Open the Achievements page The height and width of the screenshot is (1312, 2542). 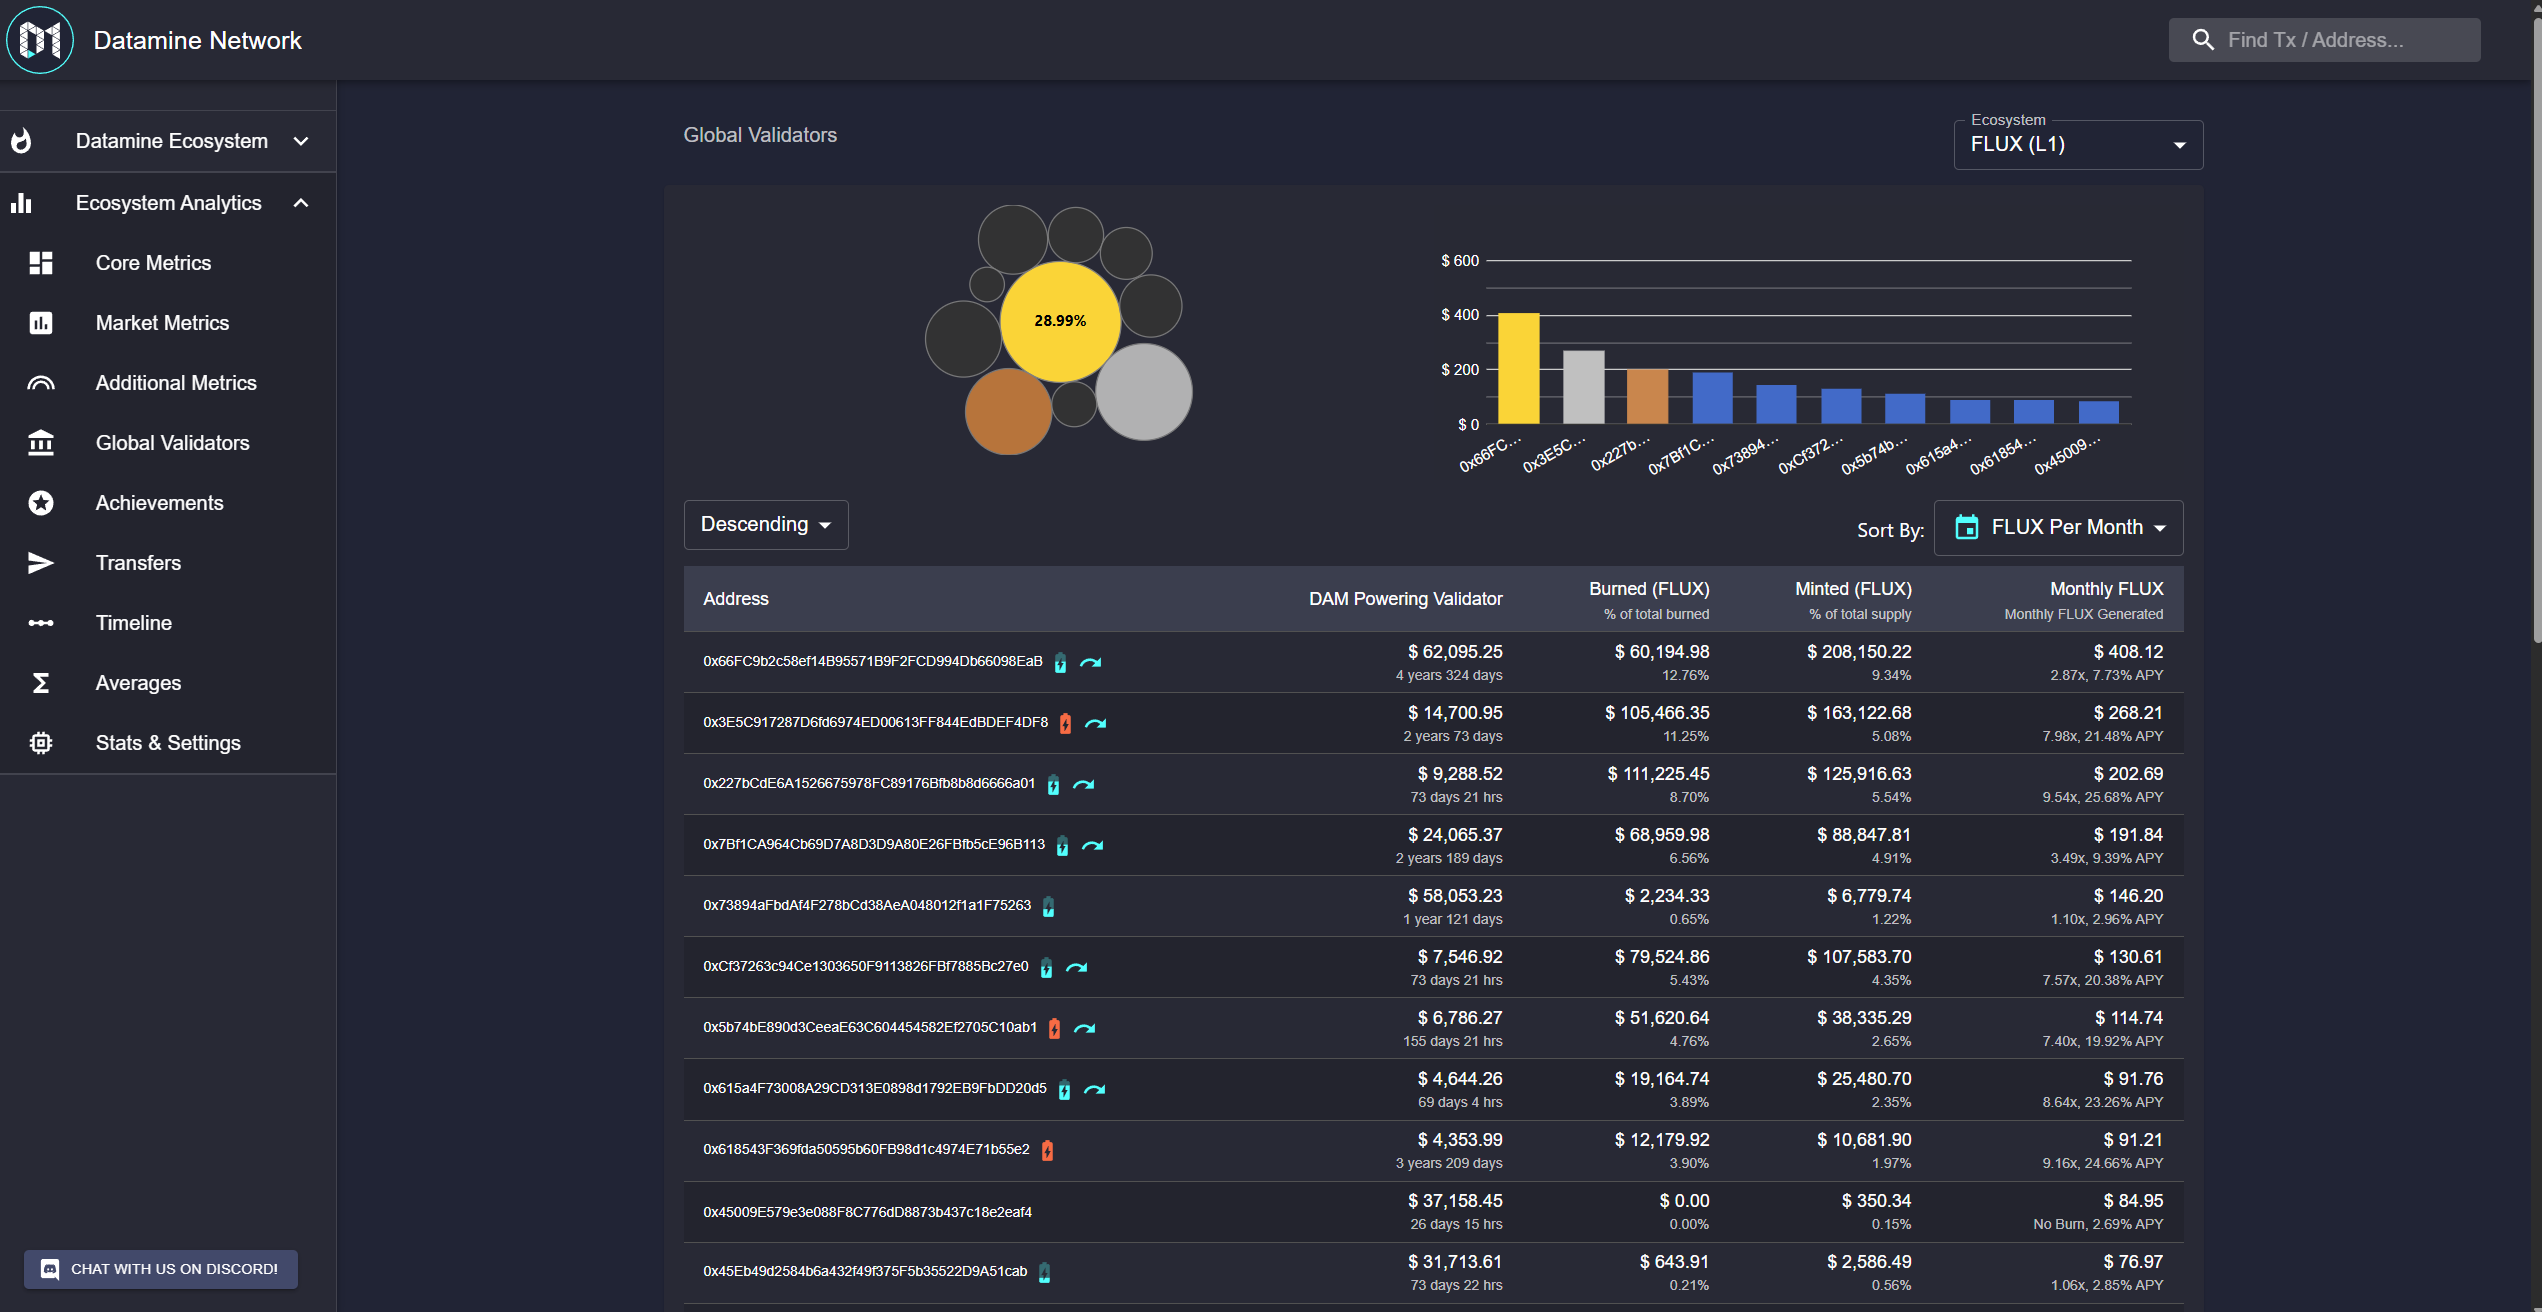click(168, 503)
